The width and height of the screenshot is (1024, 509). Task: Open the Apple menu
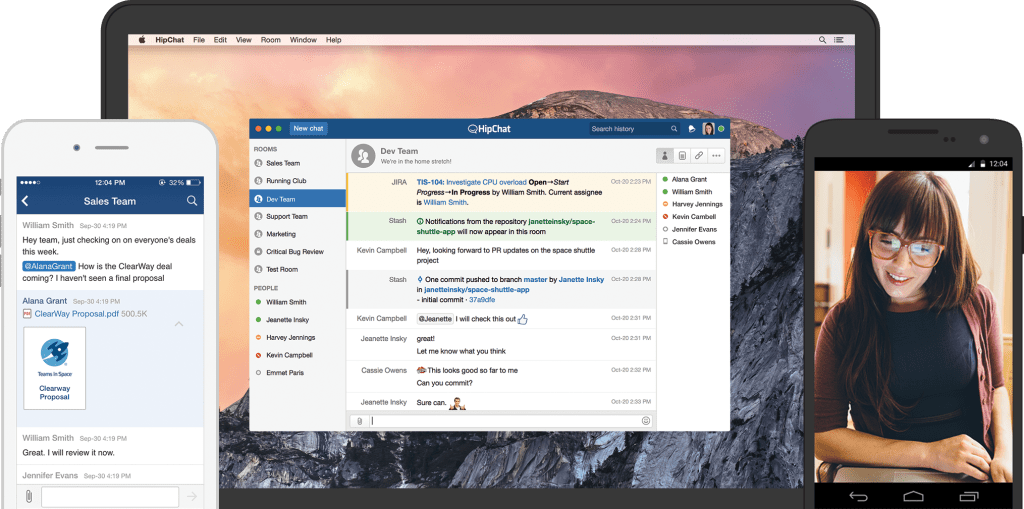142,40
